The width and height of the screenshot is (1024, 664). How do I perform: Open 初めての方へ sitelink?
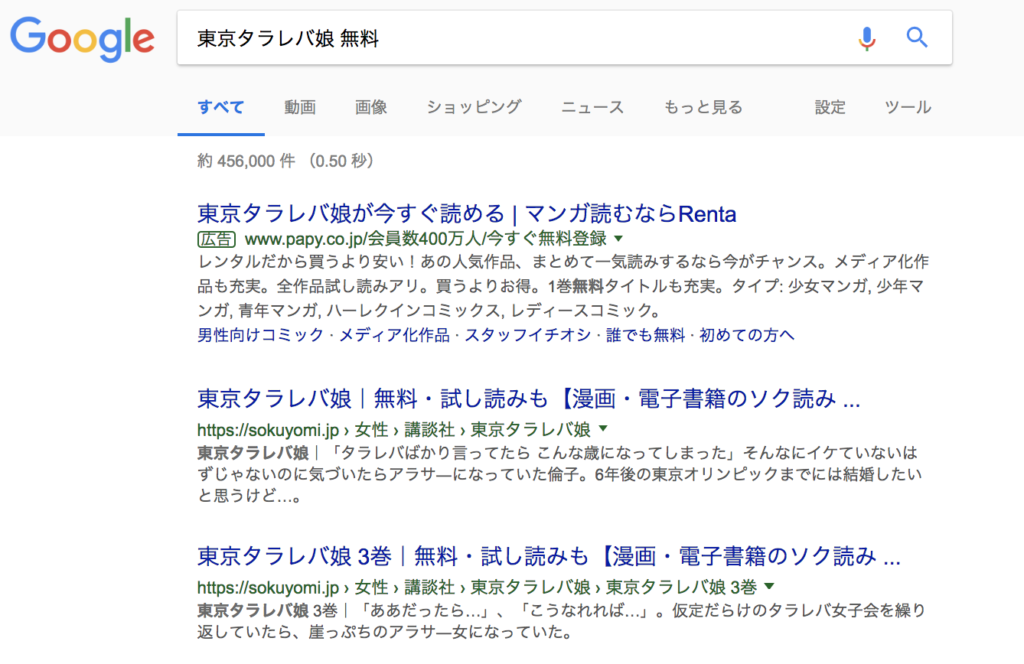pyautogui.click(x=747, y=335)
